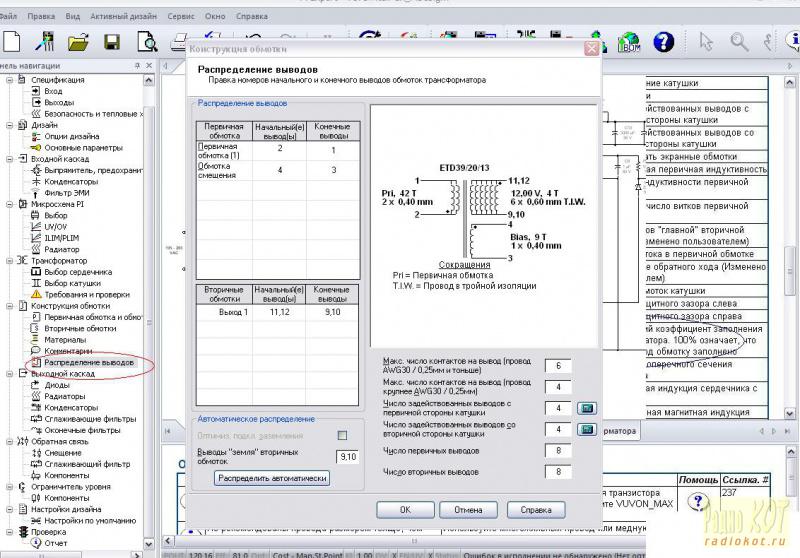Click max contacts field showing 6
This screenshot has height=558, width=800.
pos(558,365)
